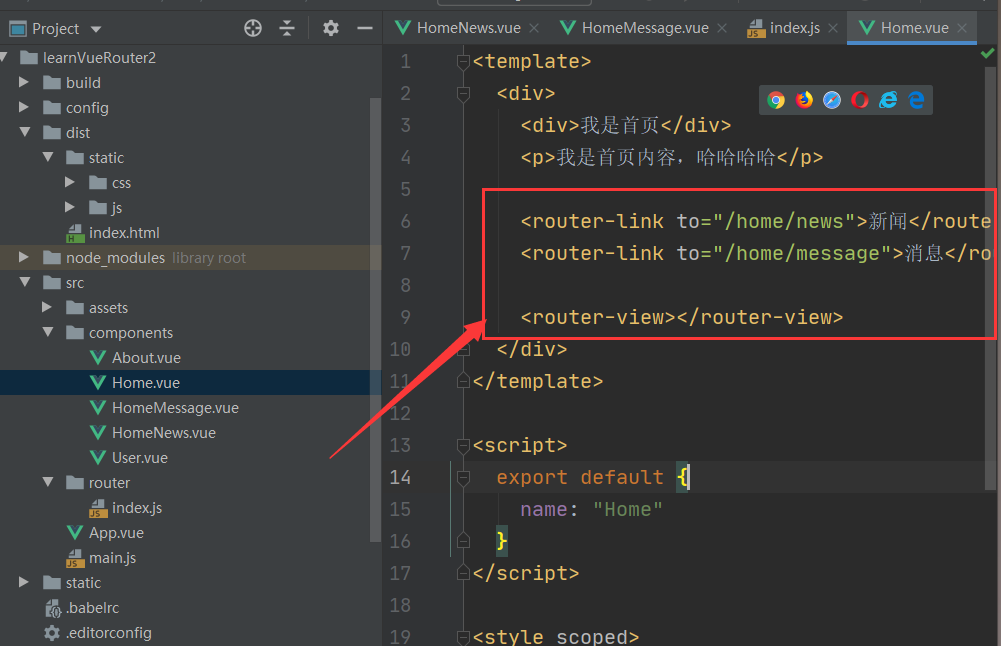The width and height of the screenshot is (1001, 646).
Task: Open App.vue in the project tree
Action: click(116, 533)
